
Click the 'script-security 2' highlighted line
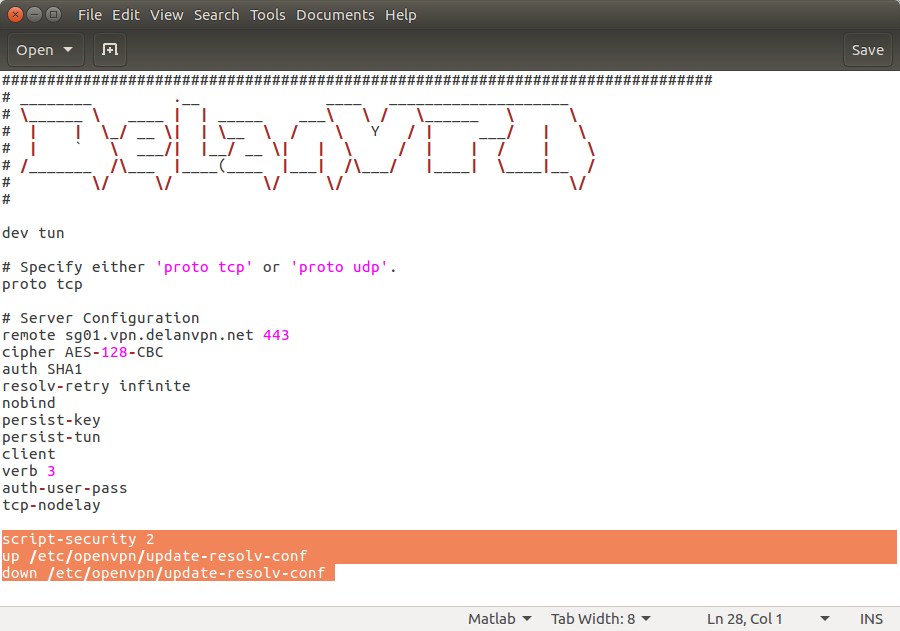pos(79,539)
